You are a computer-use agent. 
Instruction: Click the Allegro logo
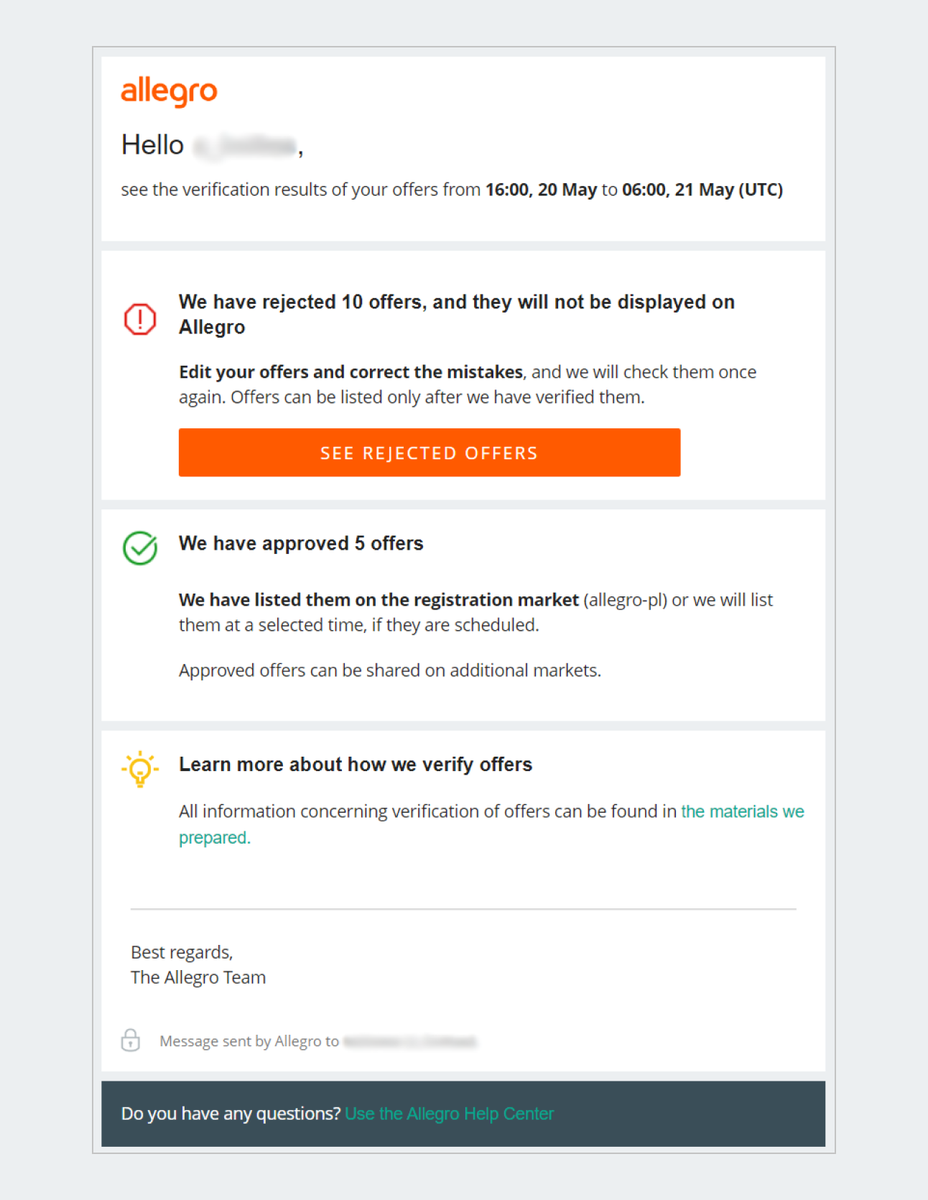(x=169, y=92)
